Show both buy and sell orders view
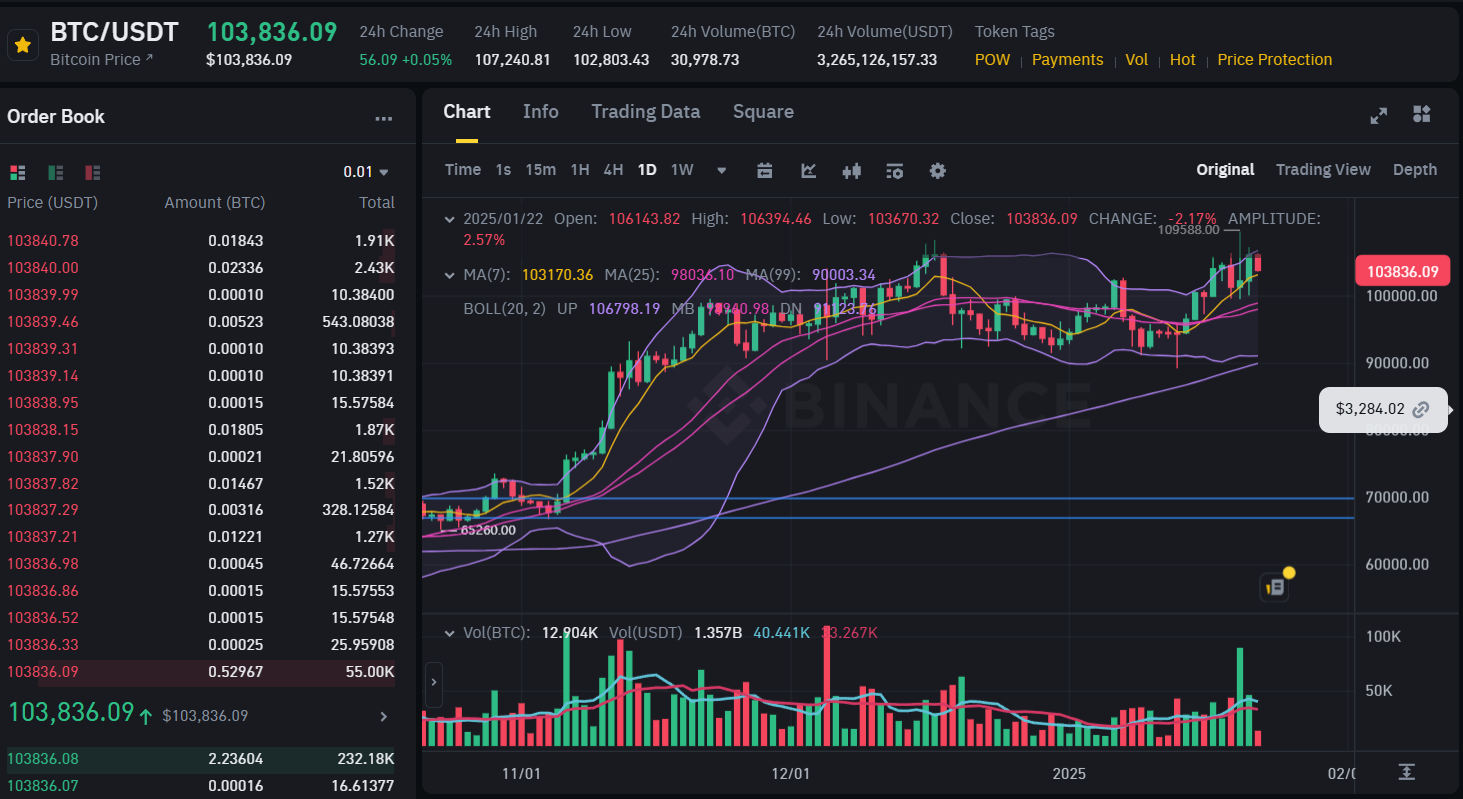This screenshot has width=1463, height=799. [18, 172]
